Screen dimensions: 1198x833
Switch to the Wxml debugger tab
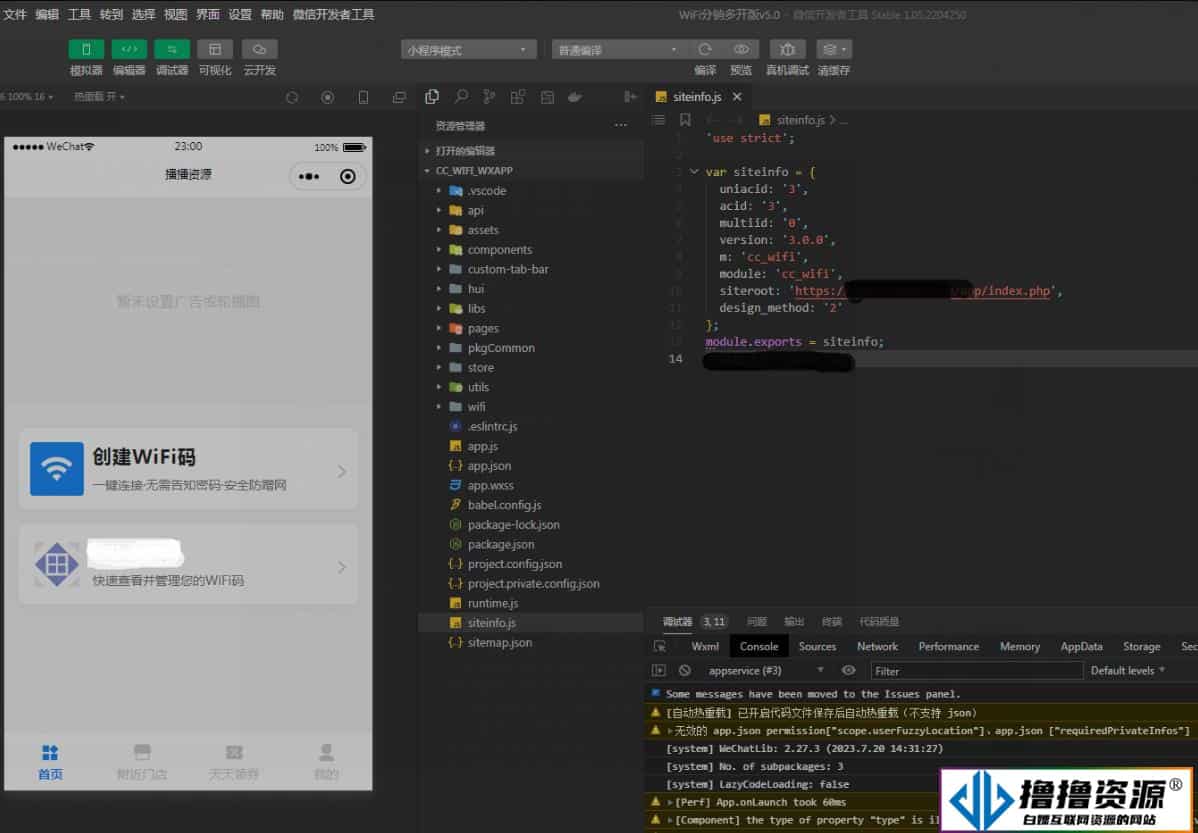[704, 647]
